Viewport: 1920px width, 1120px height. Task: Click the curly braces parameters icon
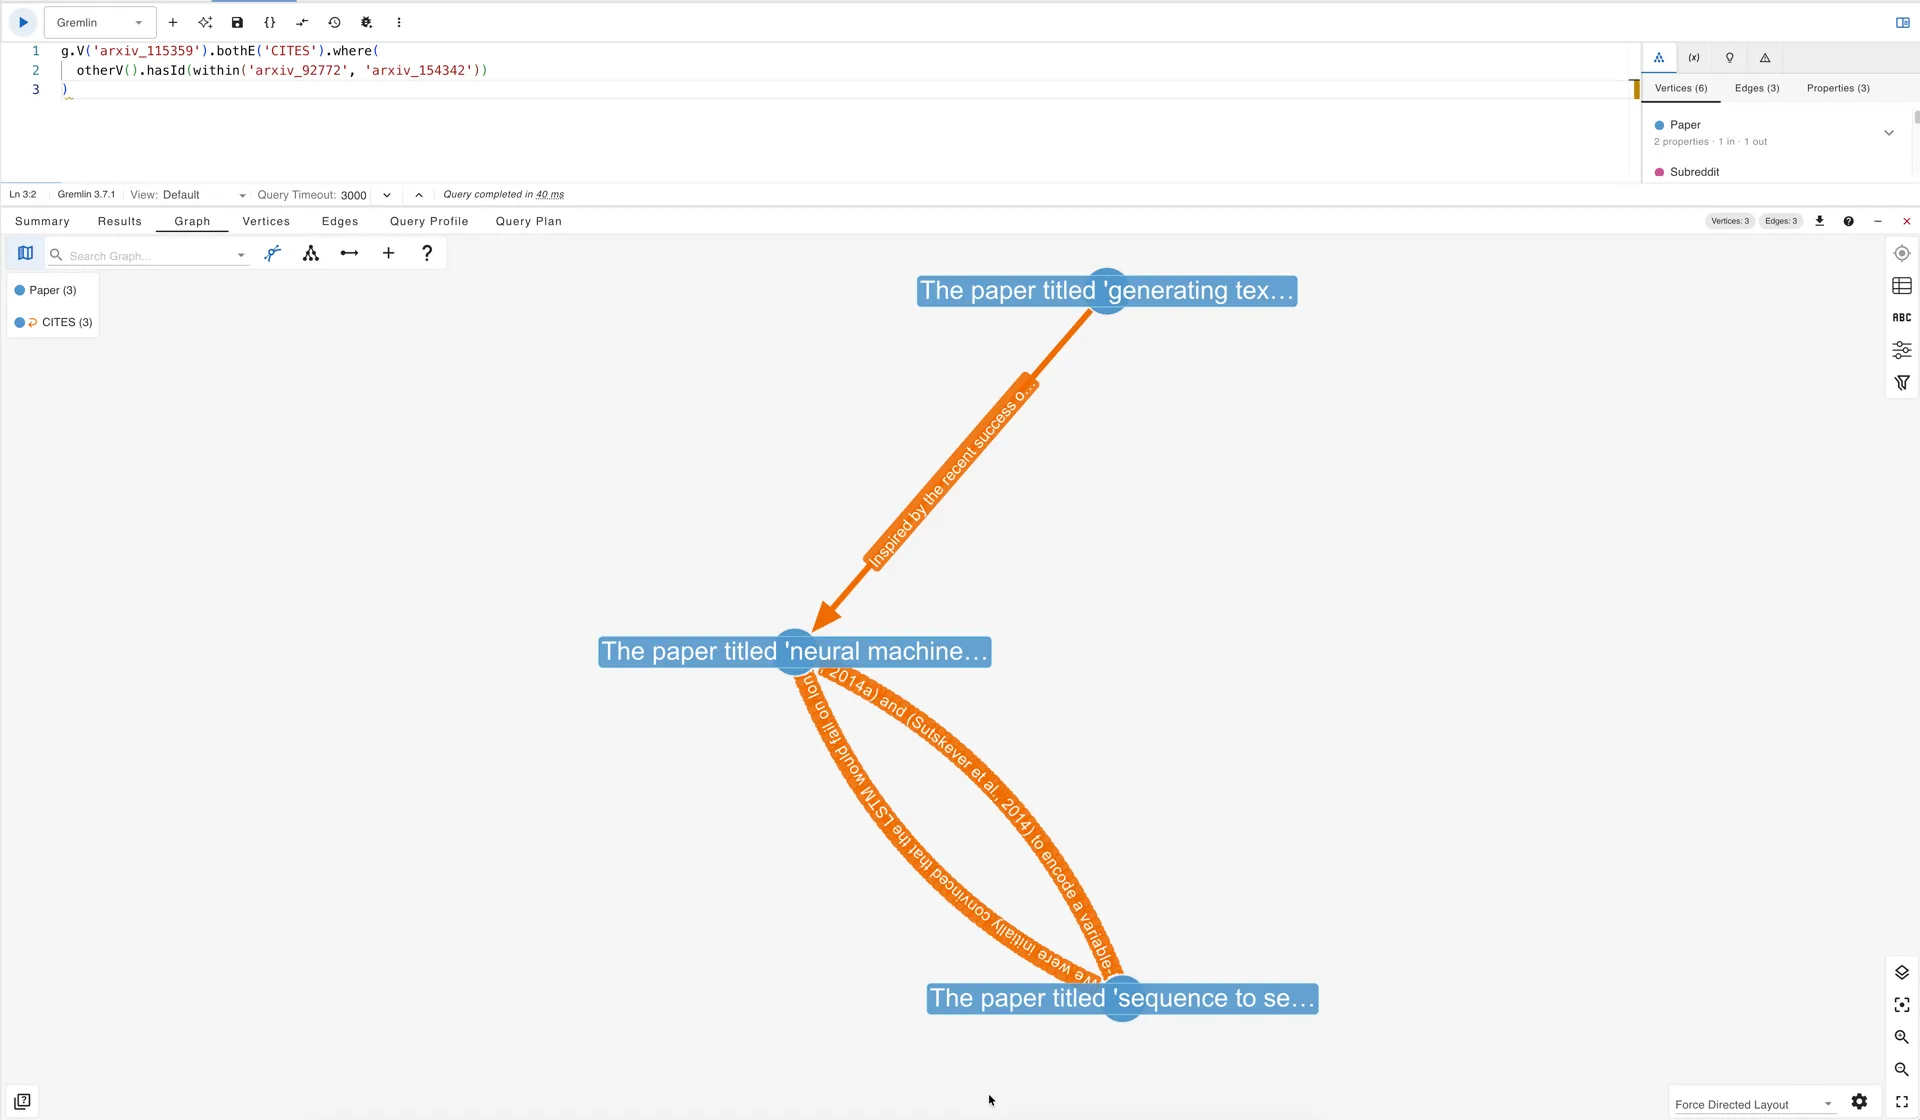tap(269, 22)
